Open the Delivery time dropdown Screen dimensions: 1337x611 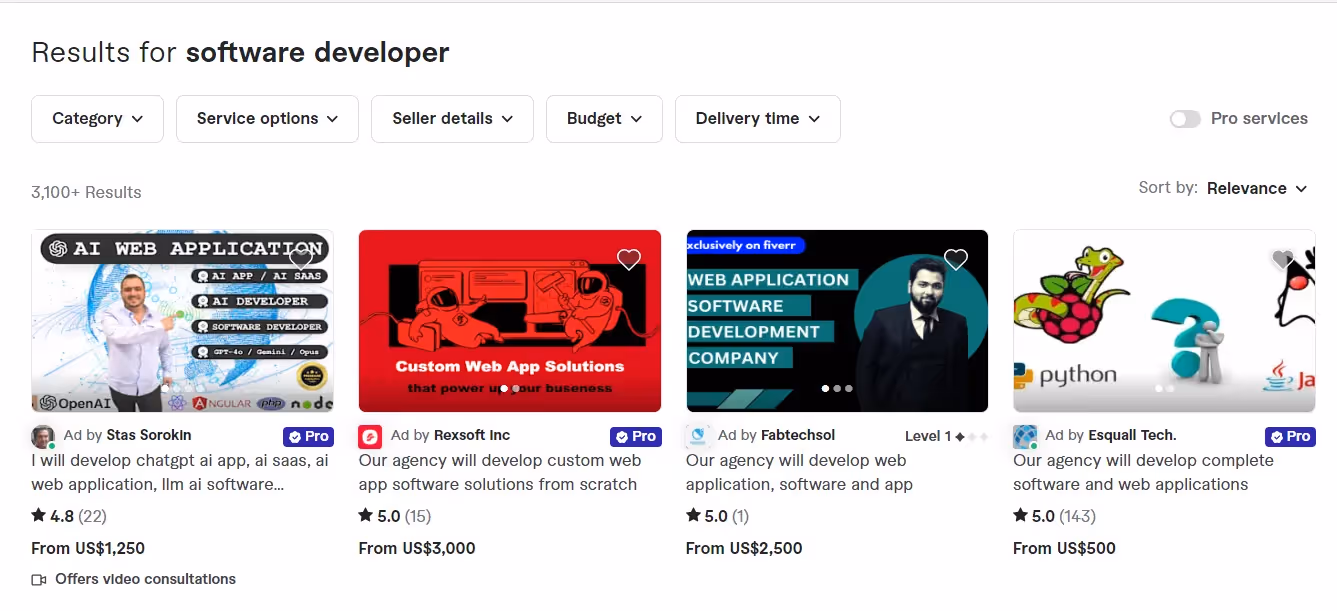click(x=758, y=119)
